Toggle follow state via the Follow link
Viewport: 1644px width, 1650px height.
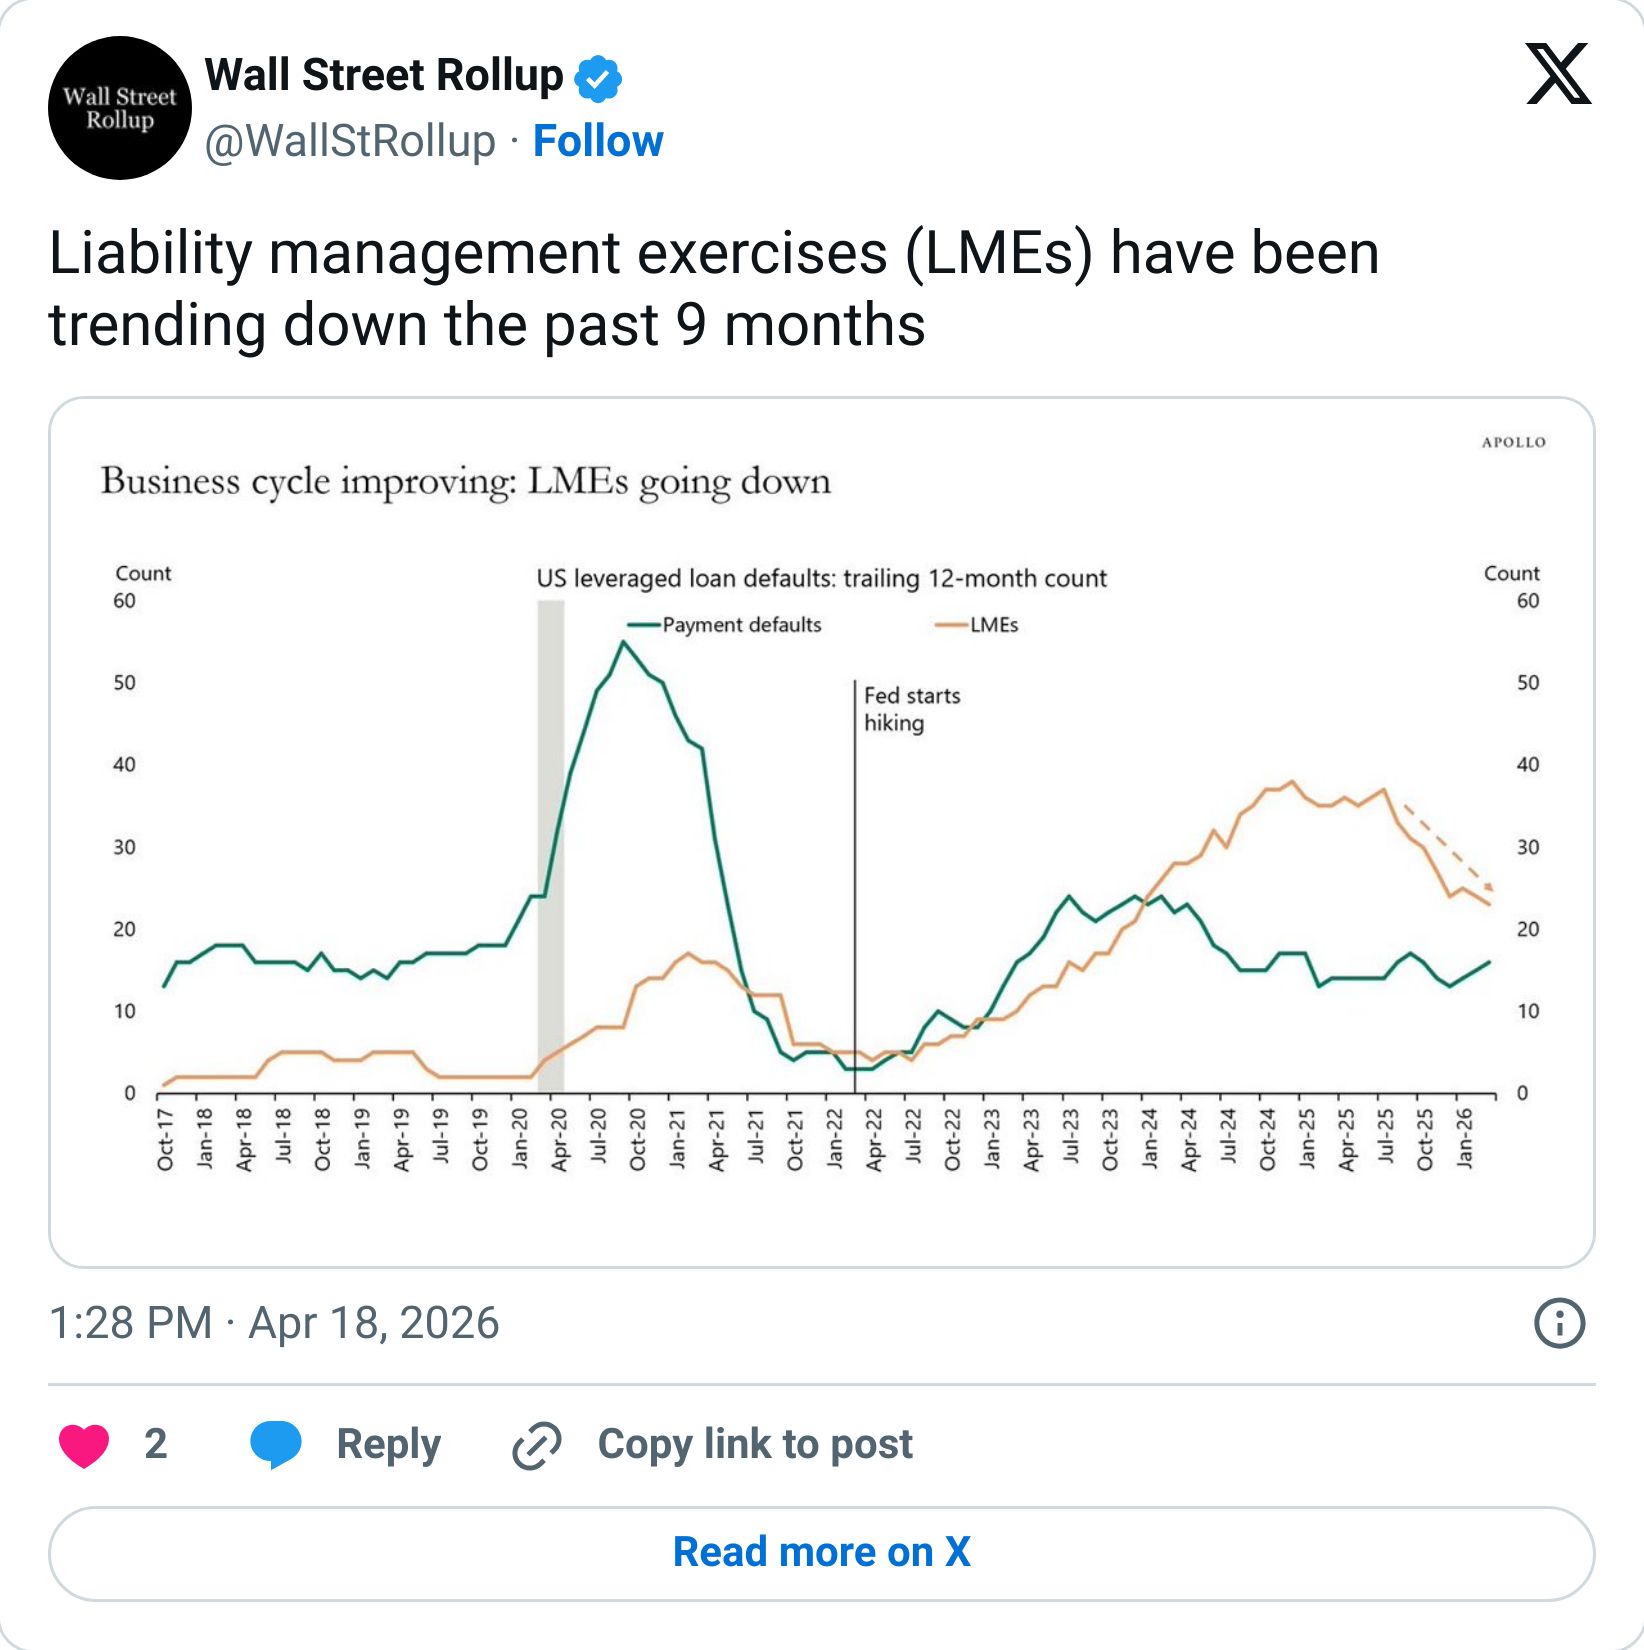tap(597, 141)
